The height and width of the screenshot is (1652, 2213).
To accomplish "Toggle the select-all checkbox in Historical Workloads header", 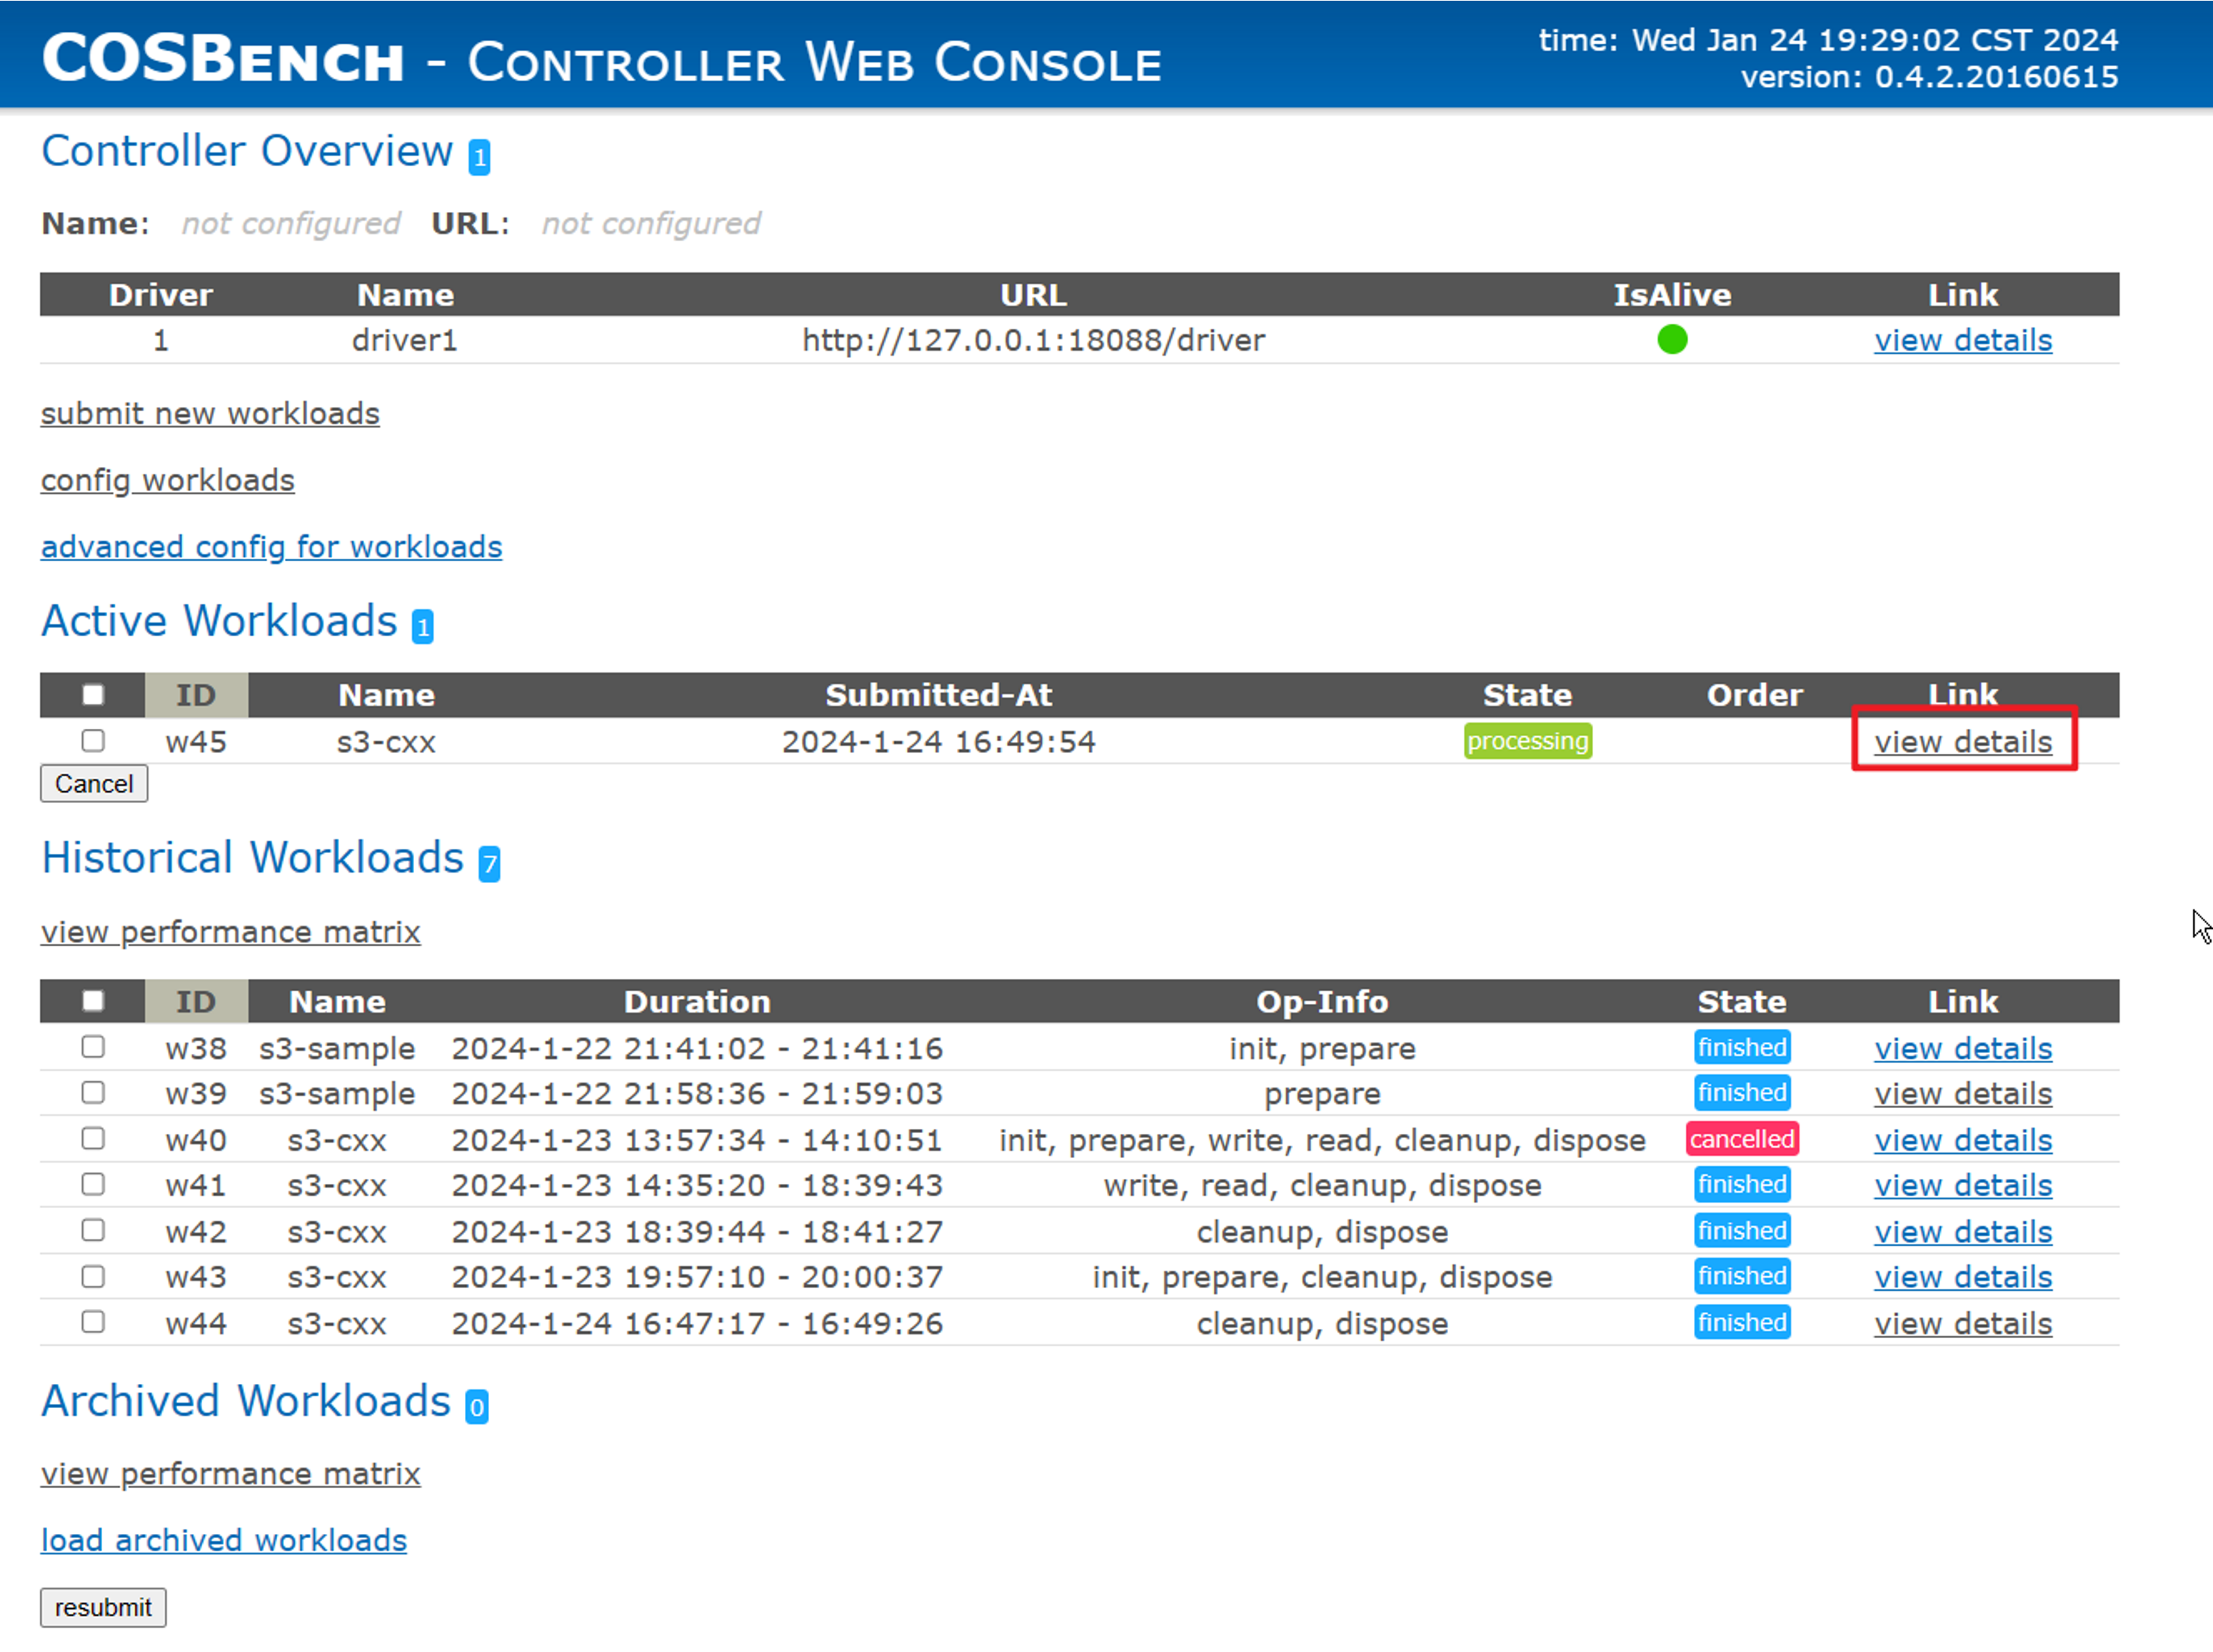I will (x=93, y=1001).
